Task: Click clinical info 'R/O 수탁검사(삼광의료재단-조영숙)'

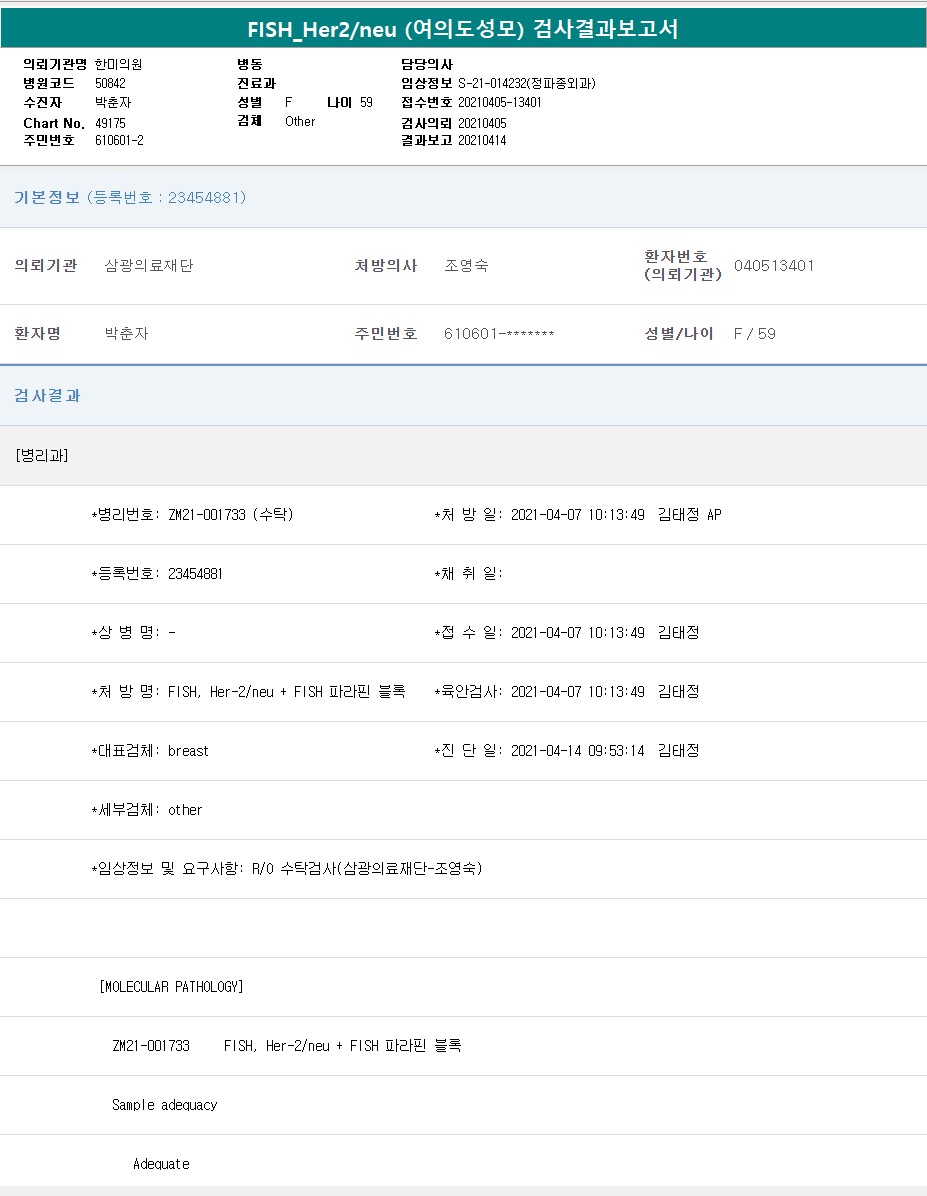Action: click(367, 869)
